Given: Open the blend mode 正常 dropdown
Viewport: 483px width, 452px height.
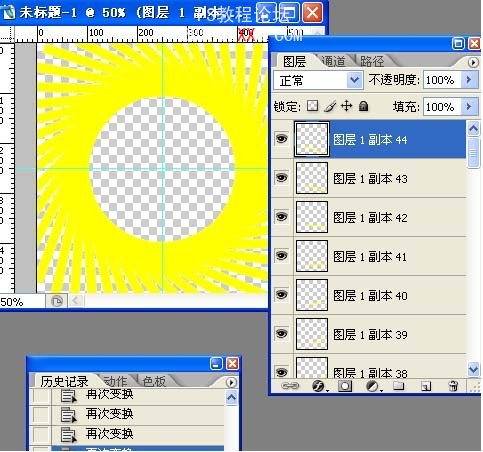Looking at the screenshot, I should coord(354,80).
